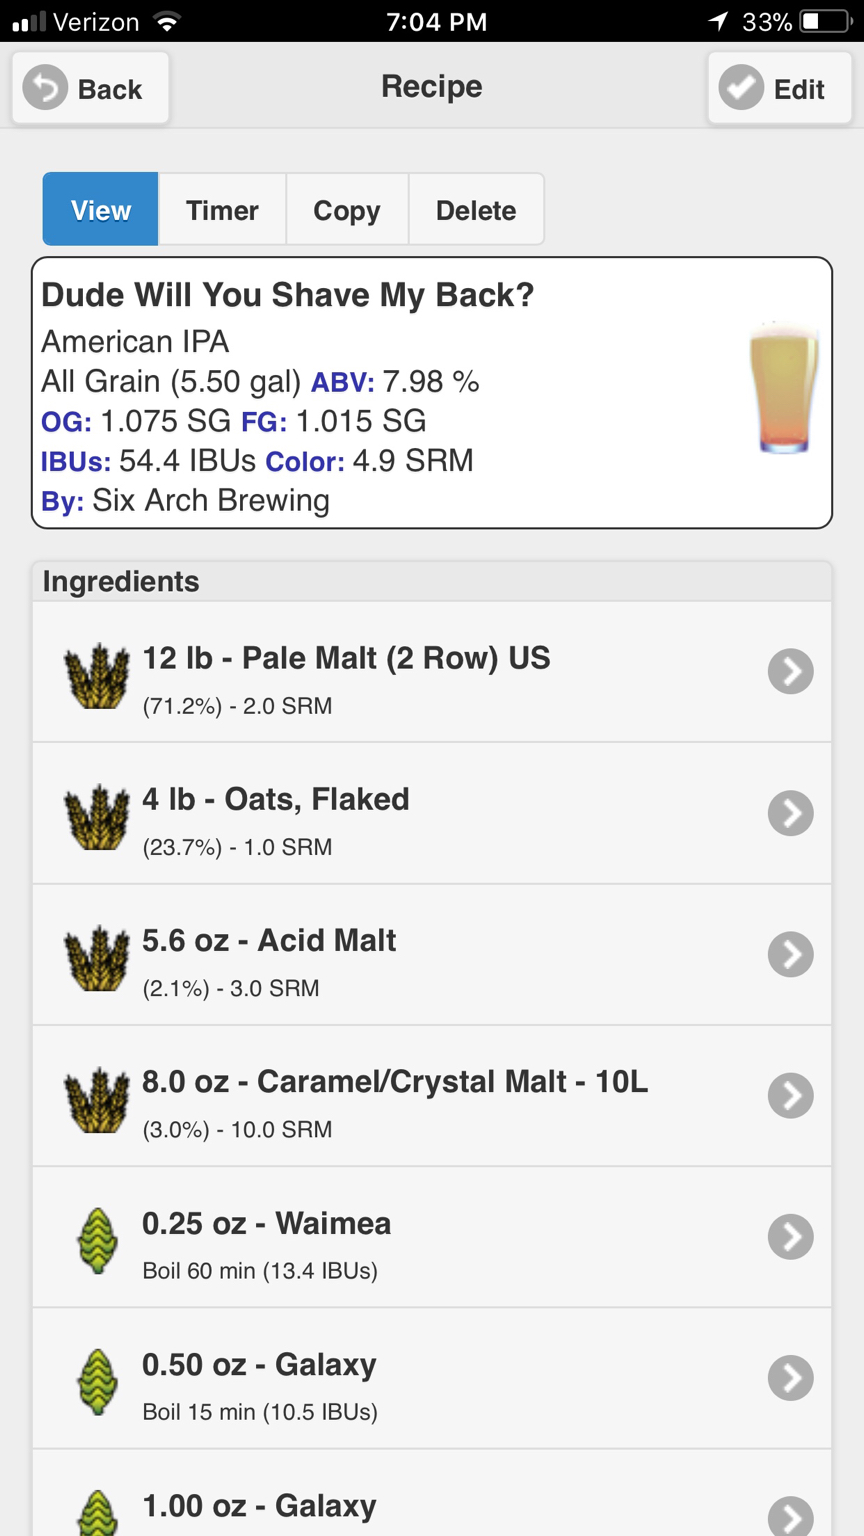
Task: Select the Copy tab
Action: pos(347,209)
